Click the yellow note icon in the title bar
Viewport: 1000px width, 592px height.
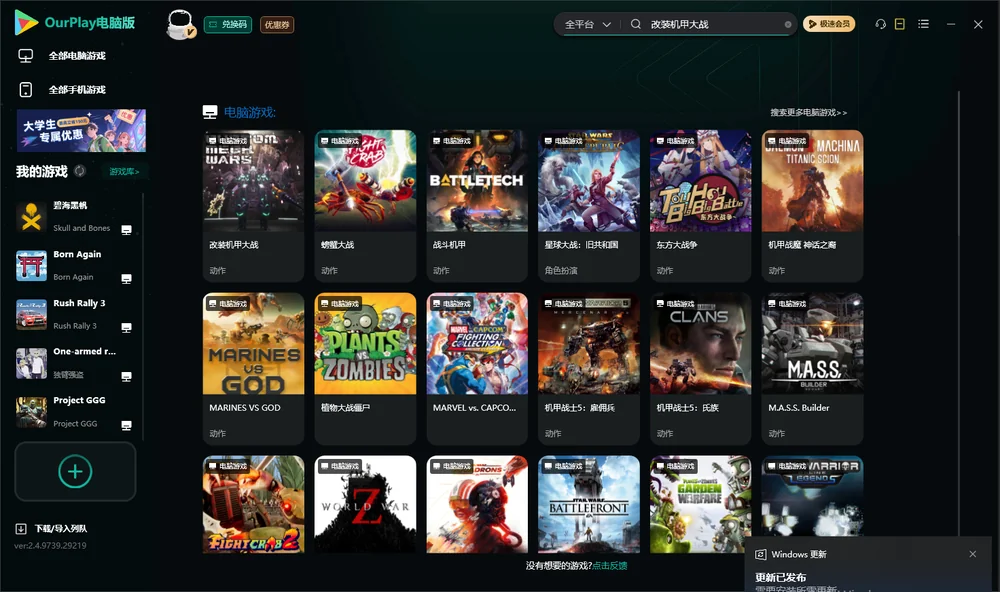pos(900,24)
